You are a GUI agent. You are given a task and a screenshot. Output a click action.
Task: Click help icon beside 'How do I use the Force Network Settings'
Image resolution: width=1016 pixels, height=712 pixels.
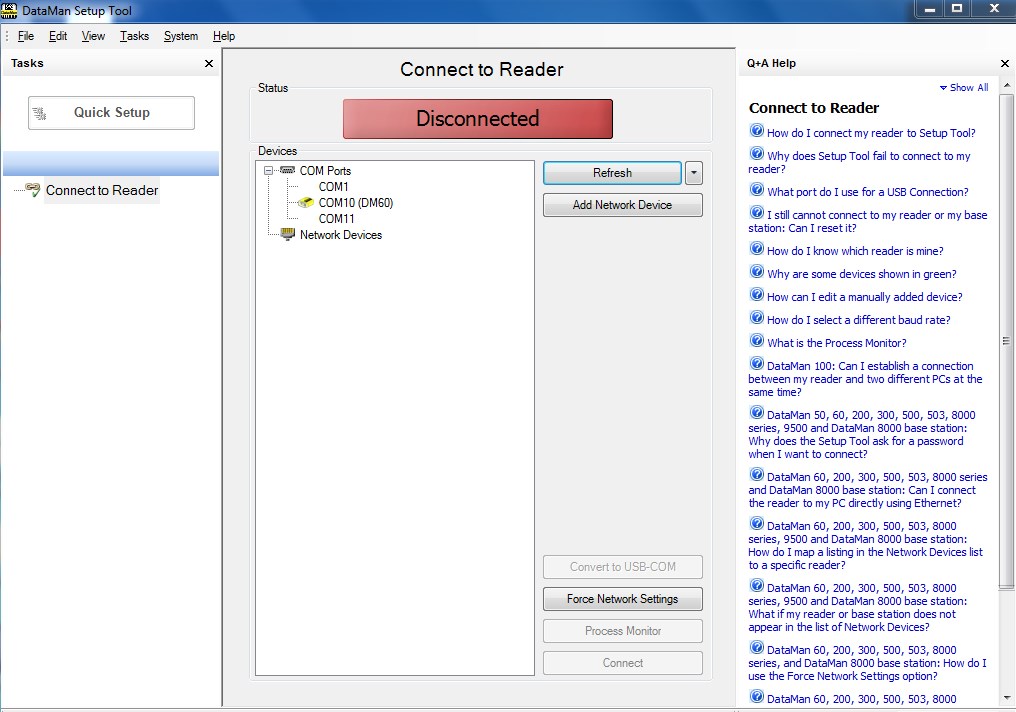coord(756,647)
